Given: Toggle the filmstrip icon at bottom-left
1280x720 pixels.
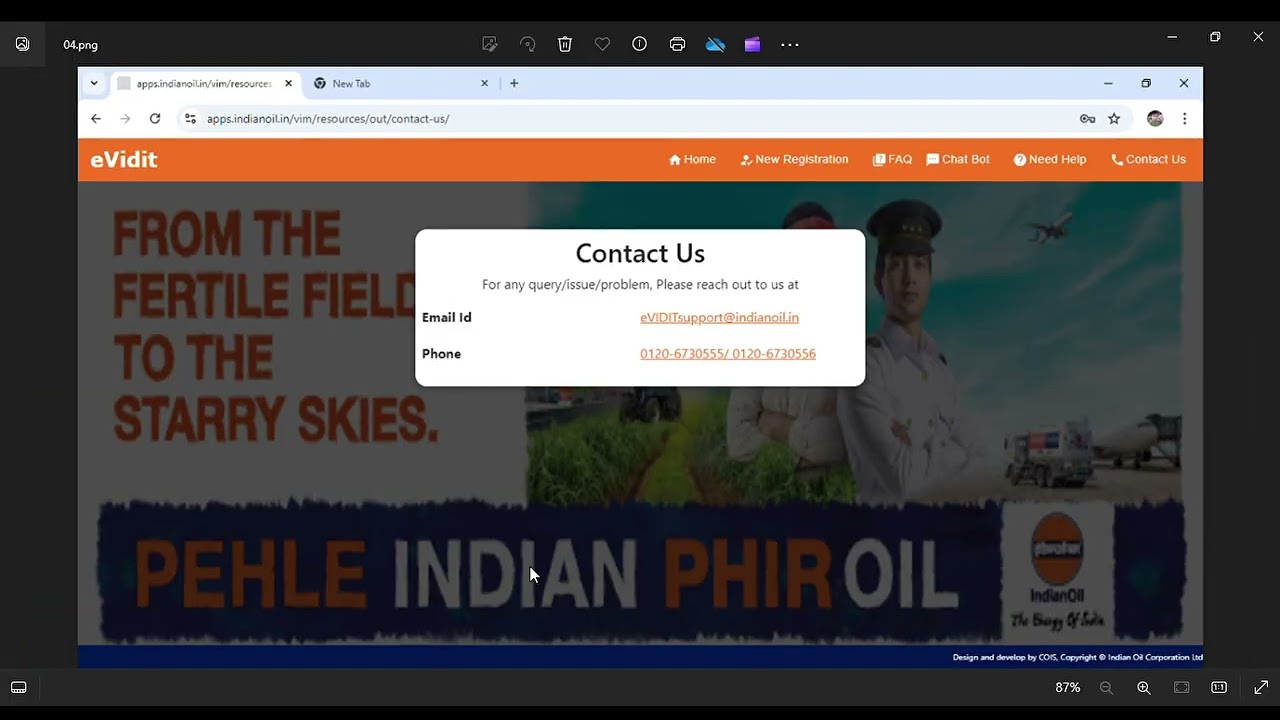Looking at the screenshot, I should tap(18, 687).
